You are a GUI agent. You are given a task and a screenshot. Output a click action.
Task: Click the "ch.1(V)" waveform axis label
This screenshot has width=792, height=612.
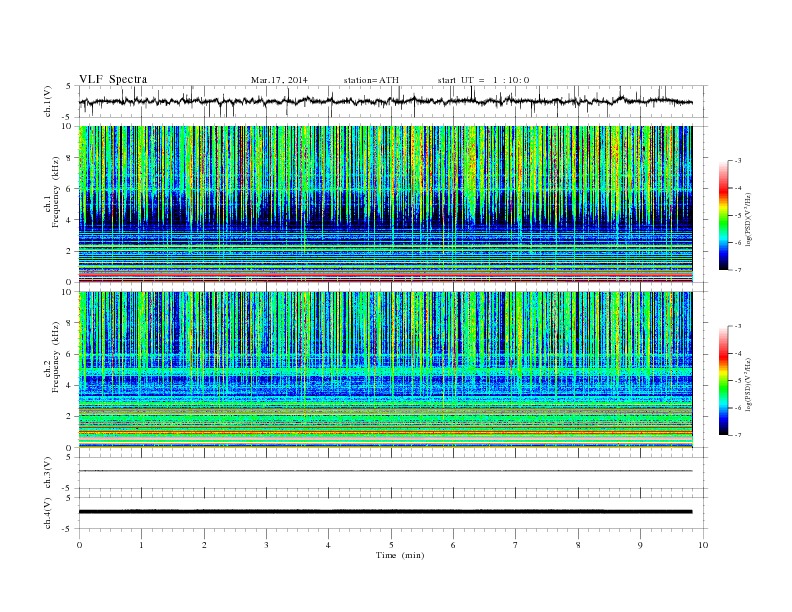point(48,101)
